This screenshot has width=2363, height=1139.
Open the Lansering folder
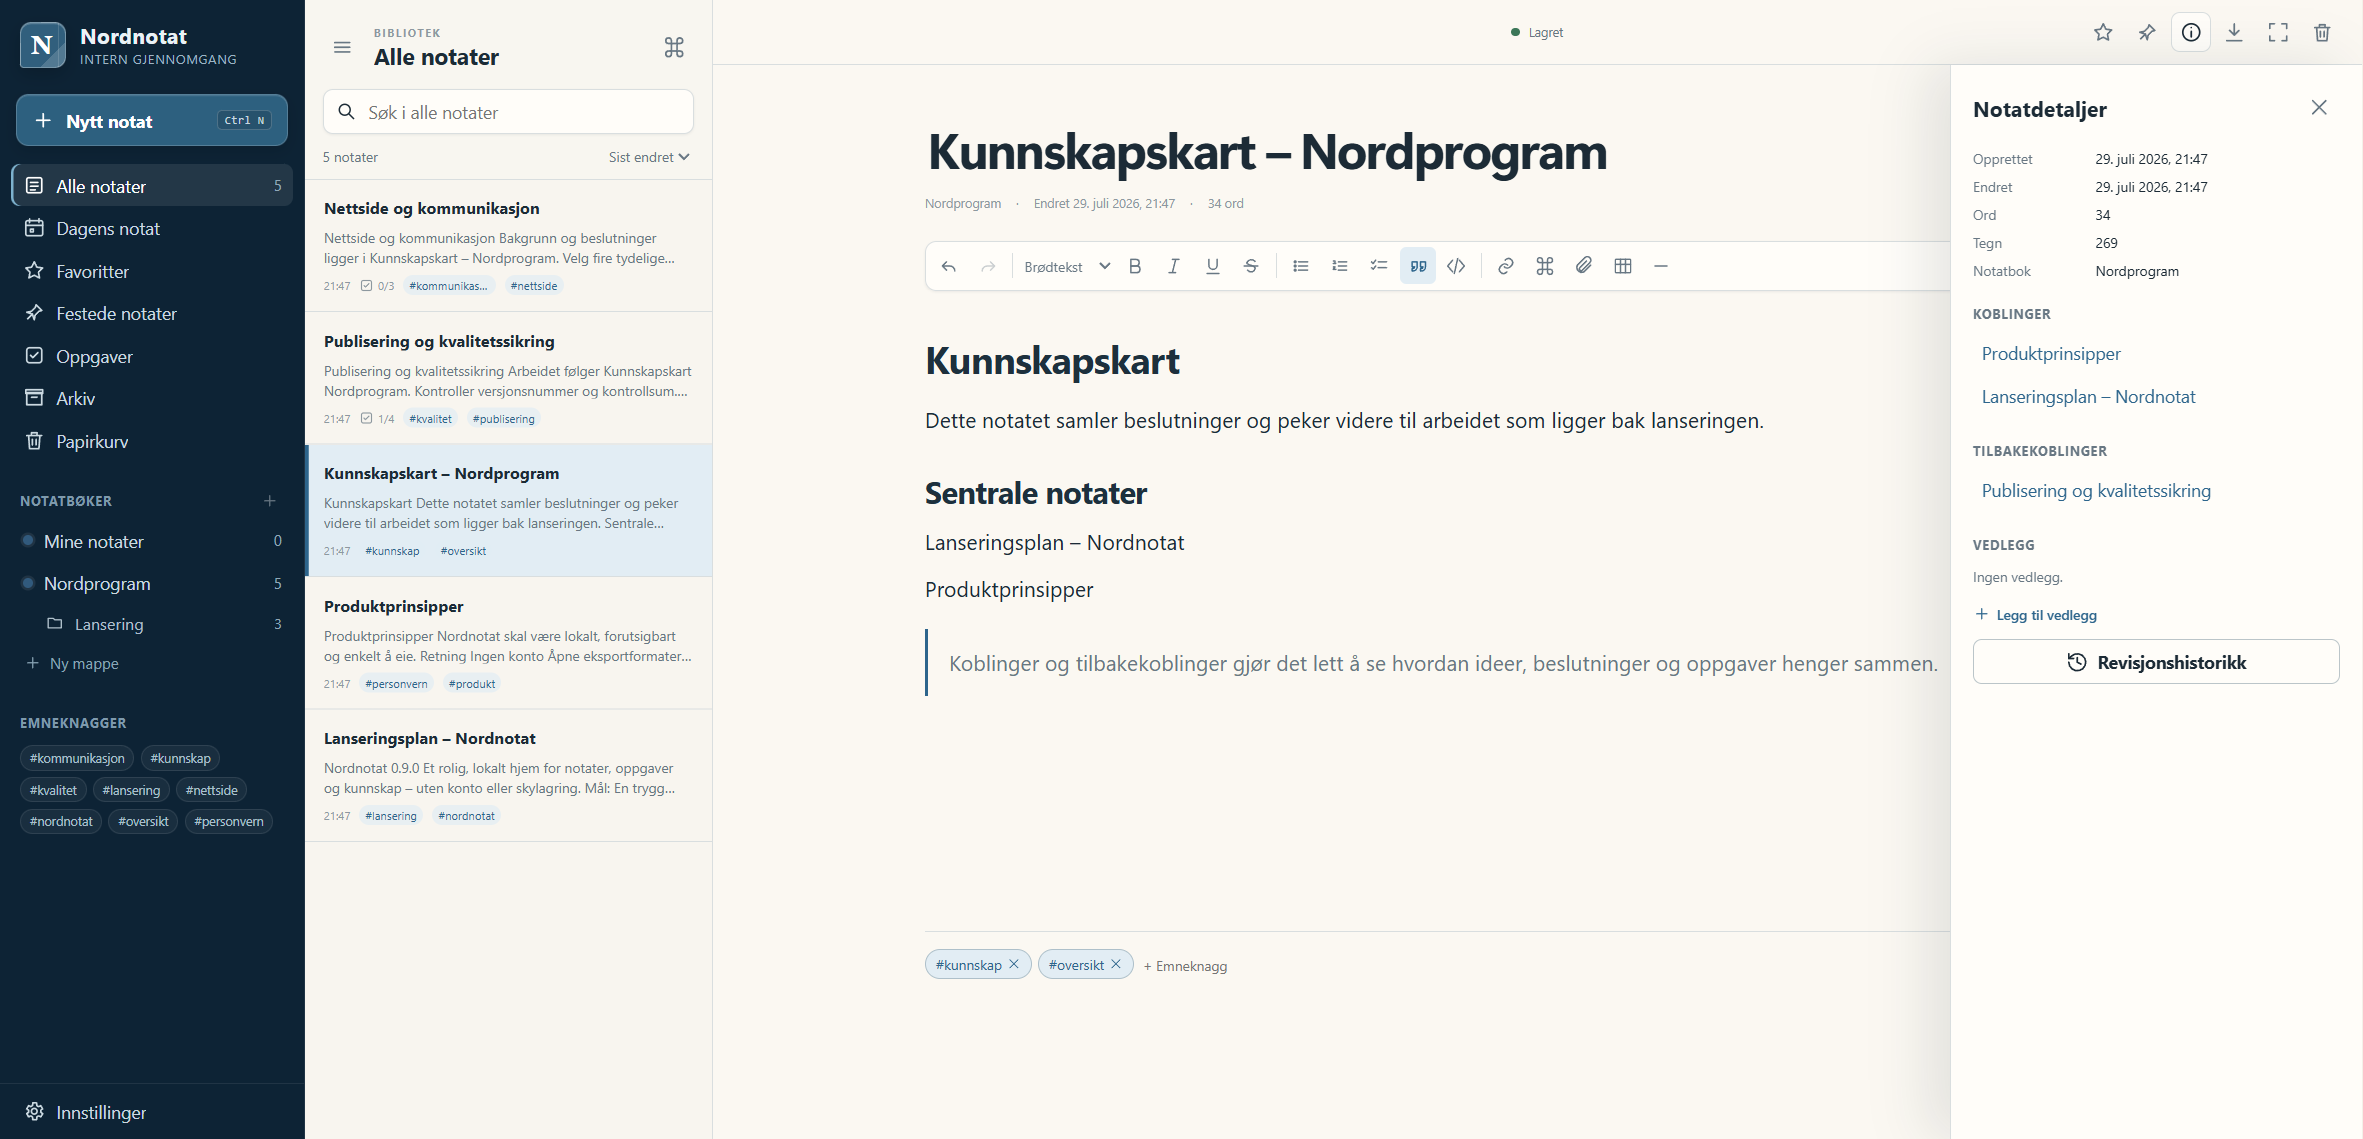click(x=165, y=624)
